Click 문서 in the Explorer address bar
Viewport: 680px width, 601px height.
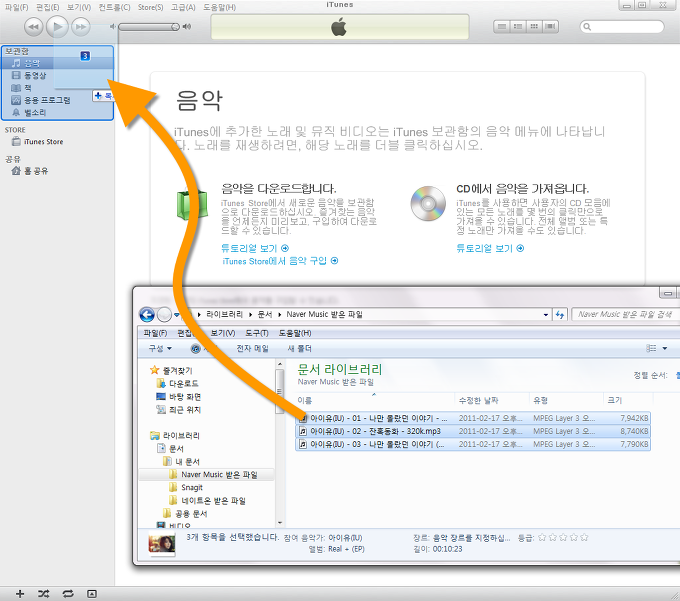(x=265, y=314)
